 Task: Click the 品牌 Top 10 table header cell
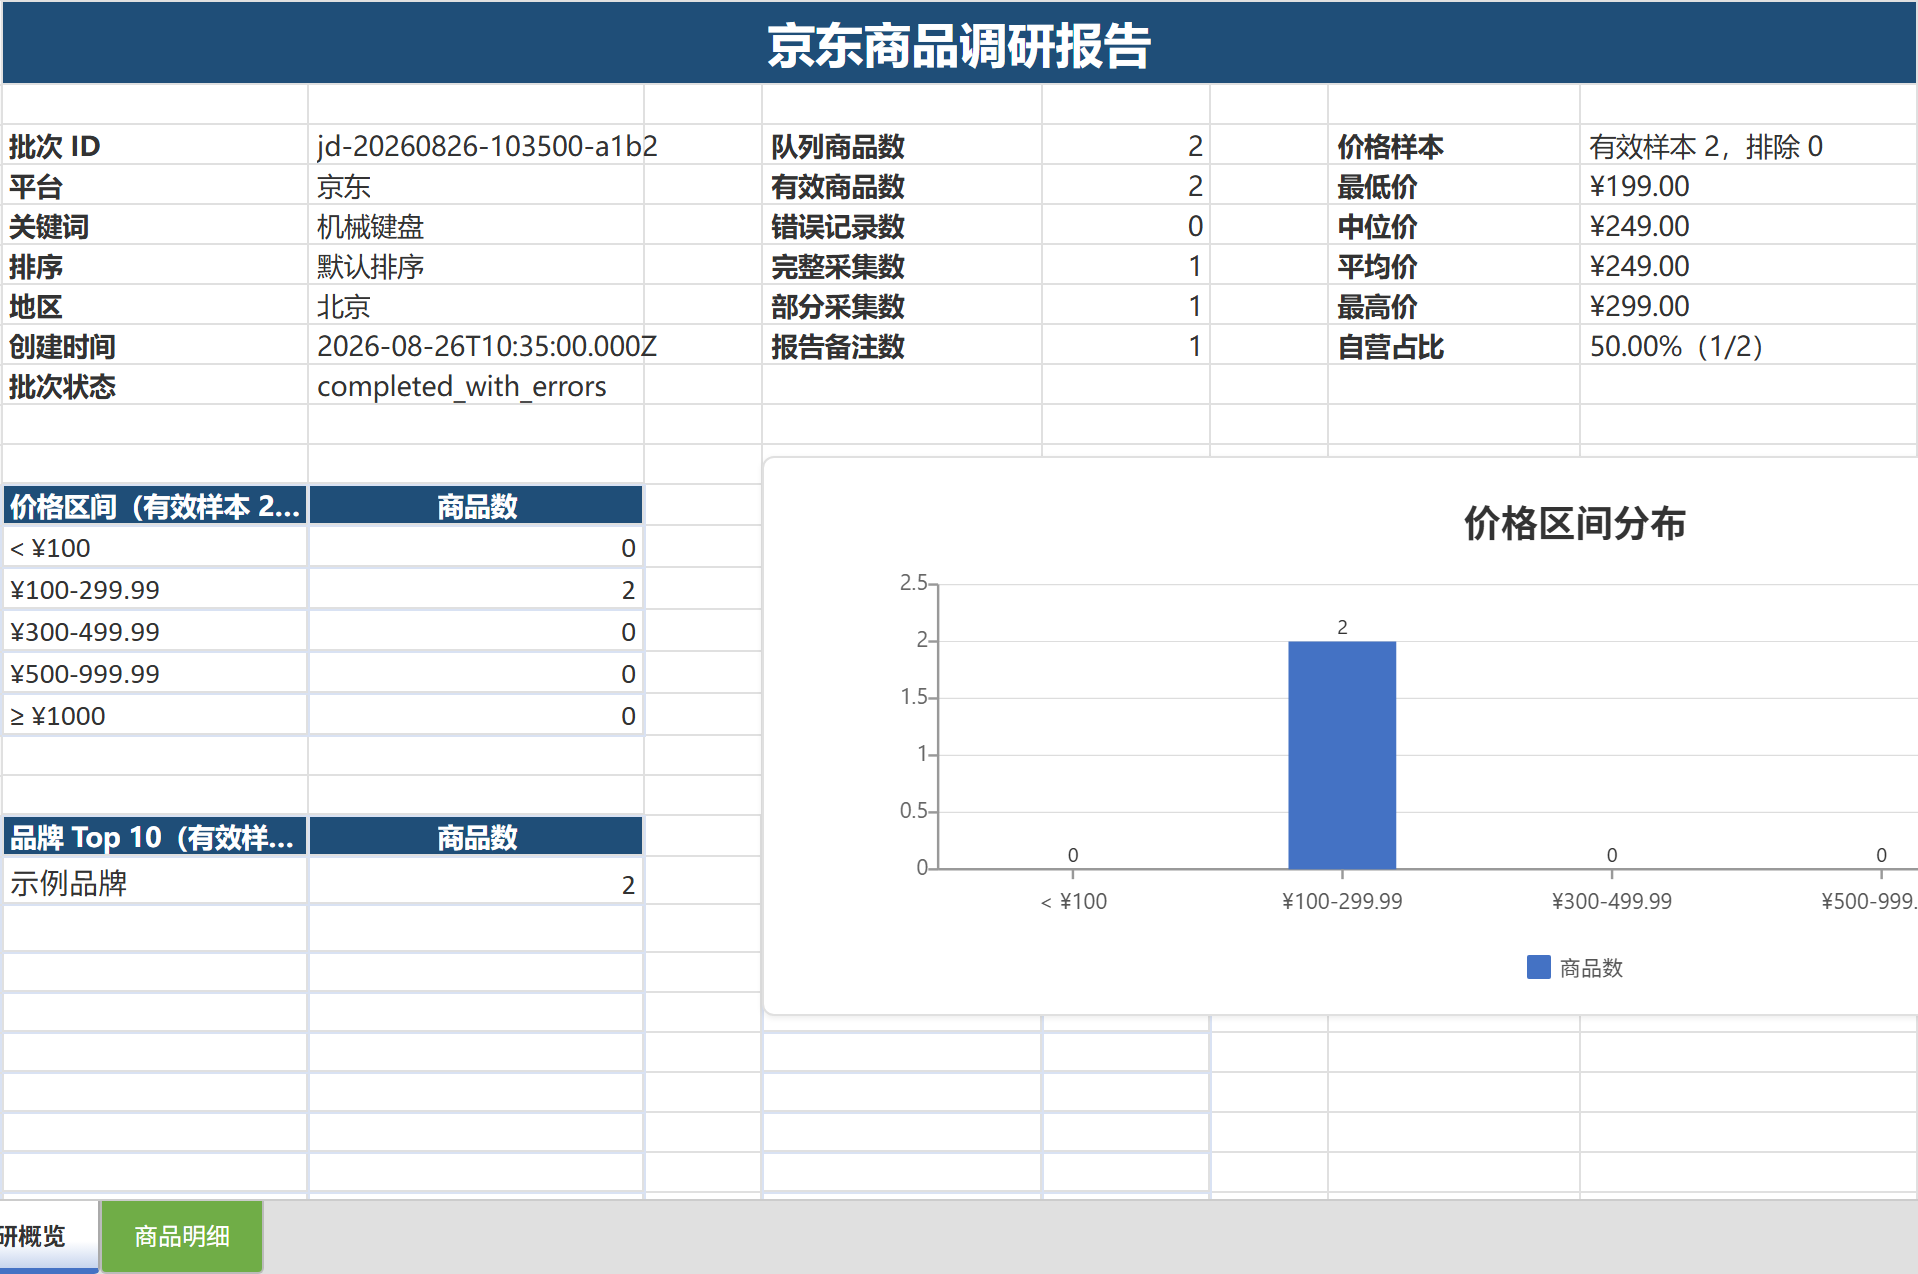click(155, 837)
